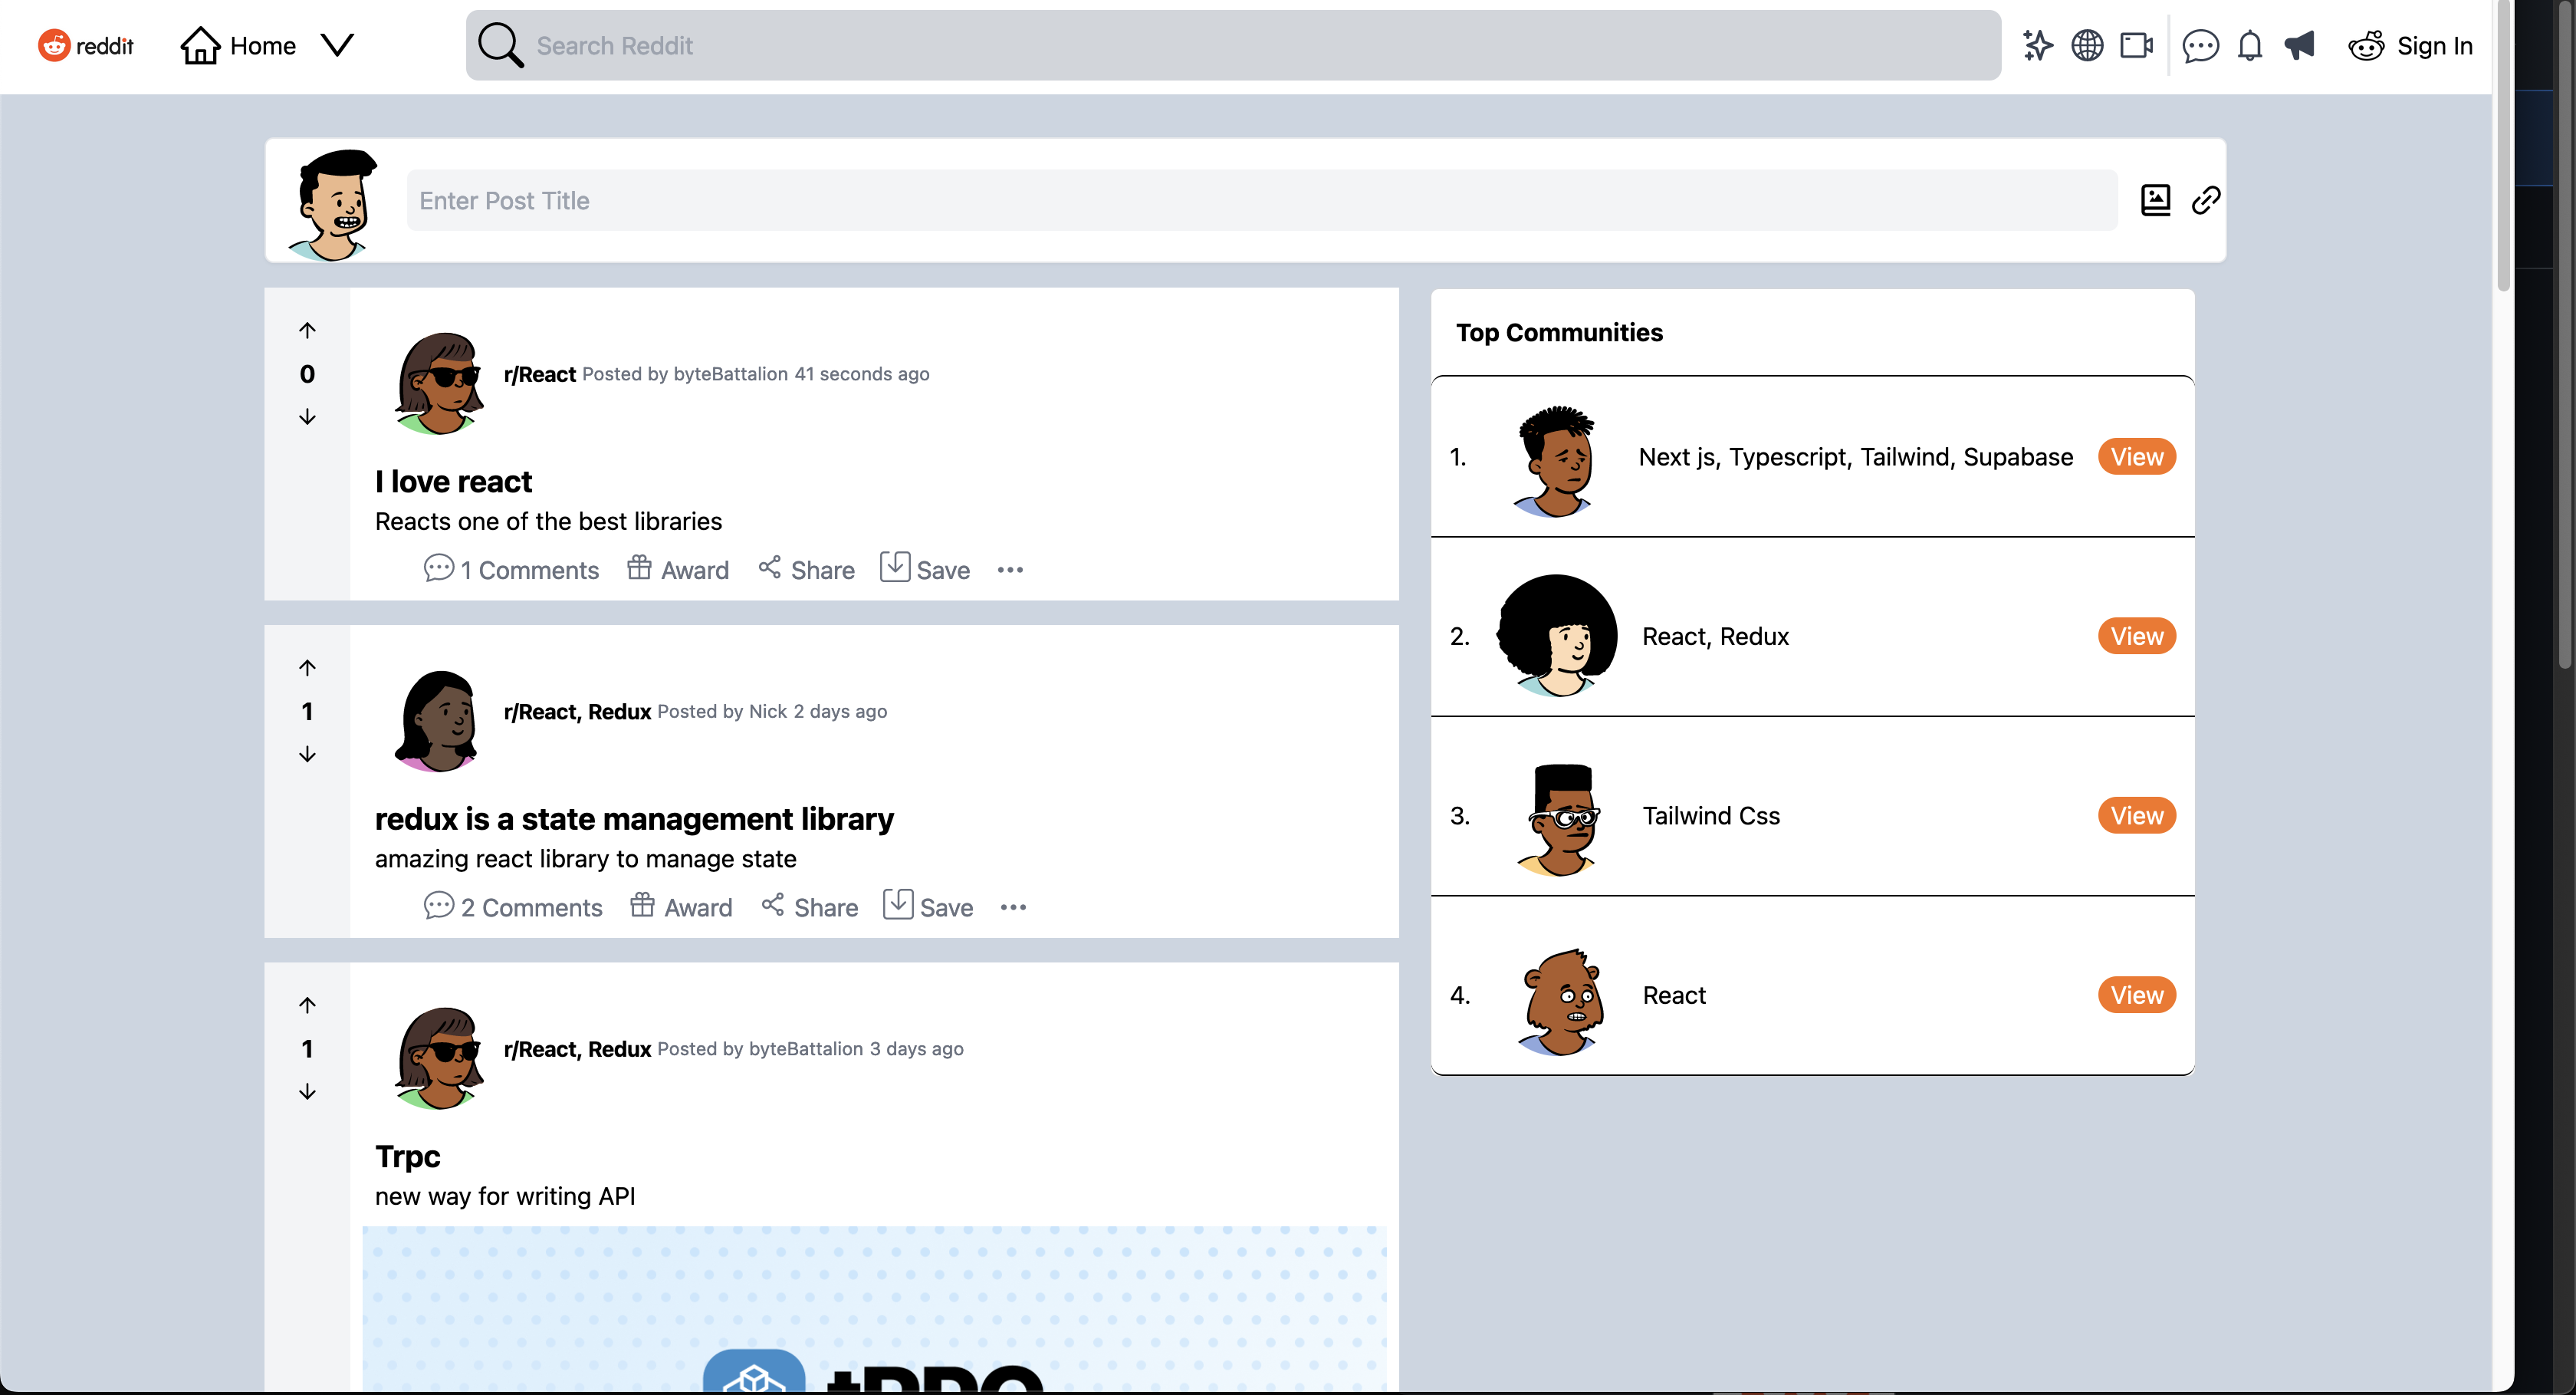
Task: Click the sparkle icon in the top bar
Action: coord(2038,46)
